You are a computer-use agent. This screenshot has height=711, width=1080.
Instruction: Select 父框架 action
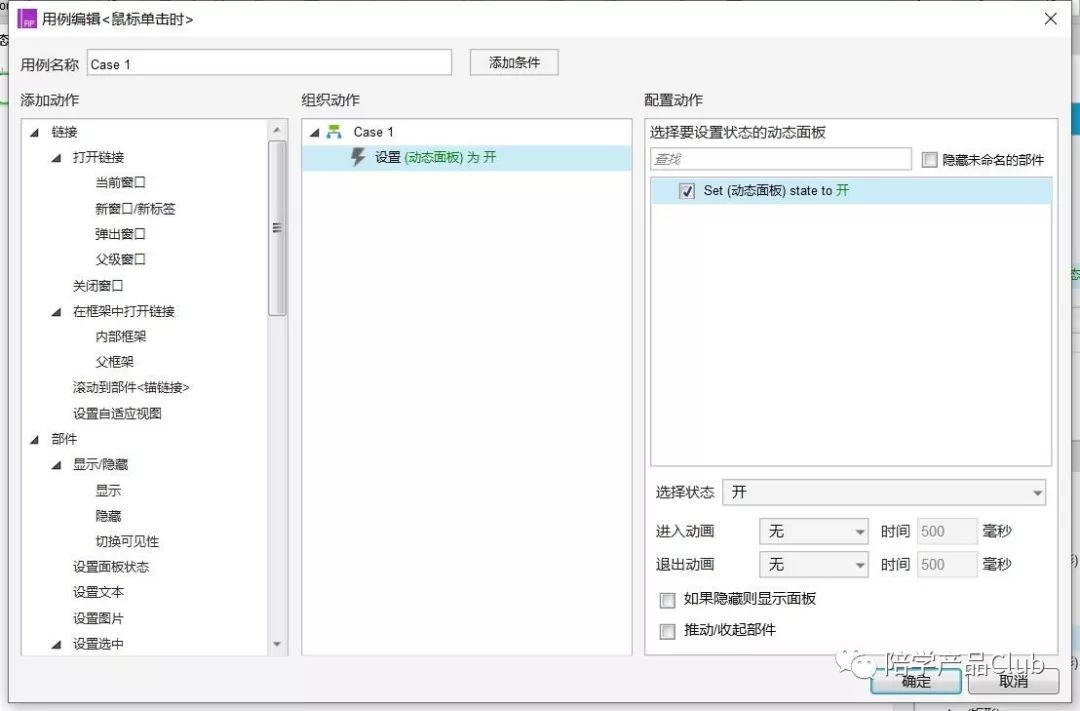(x=114, y=362)
